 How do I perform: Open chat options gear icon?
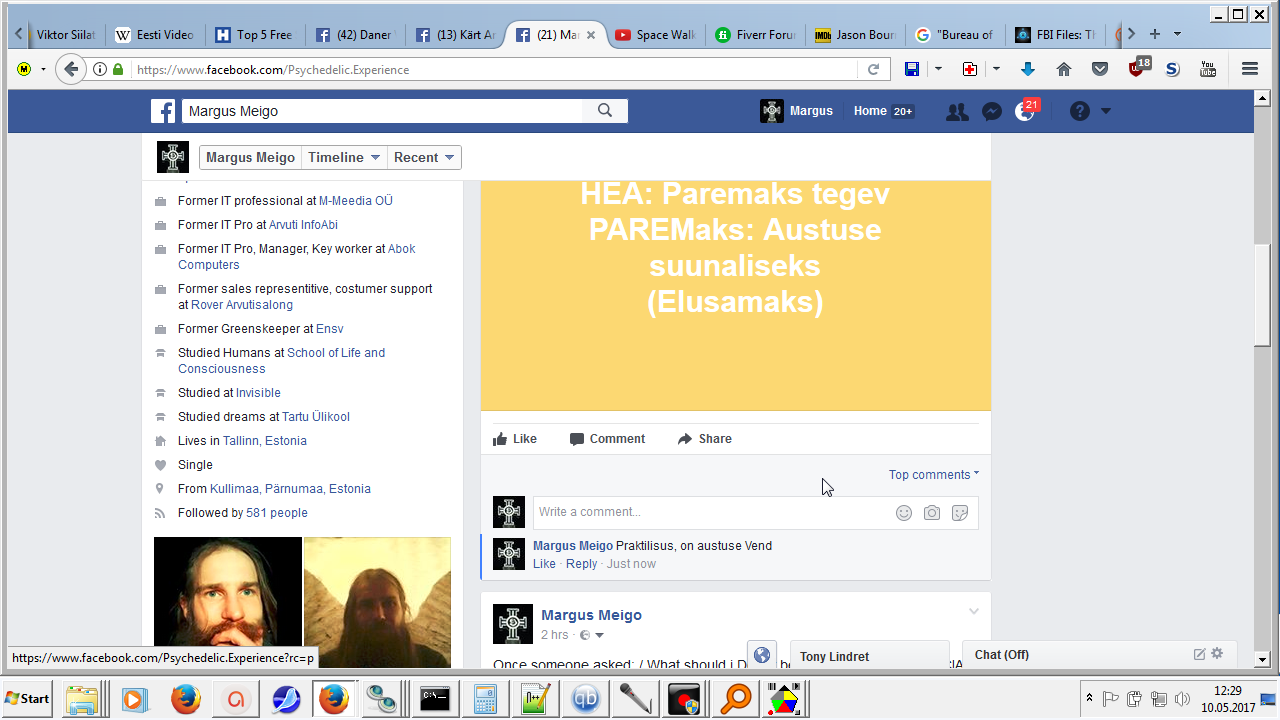click(1217, 654)
